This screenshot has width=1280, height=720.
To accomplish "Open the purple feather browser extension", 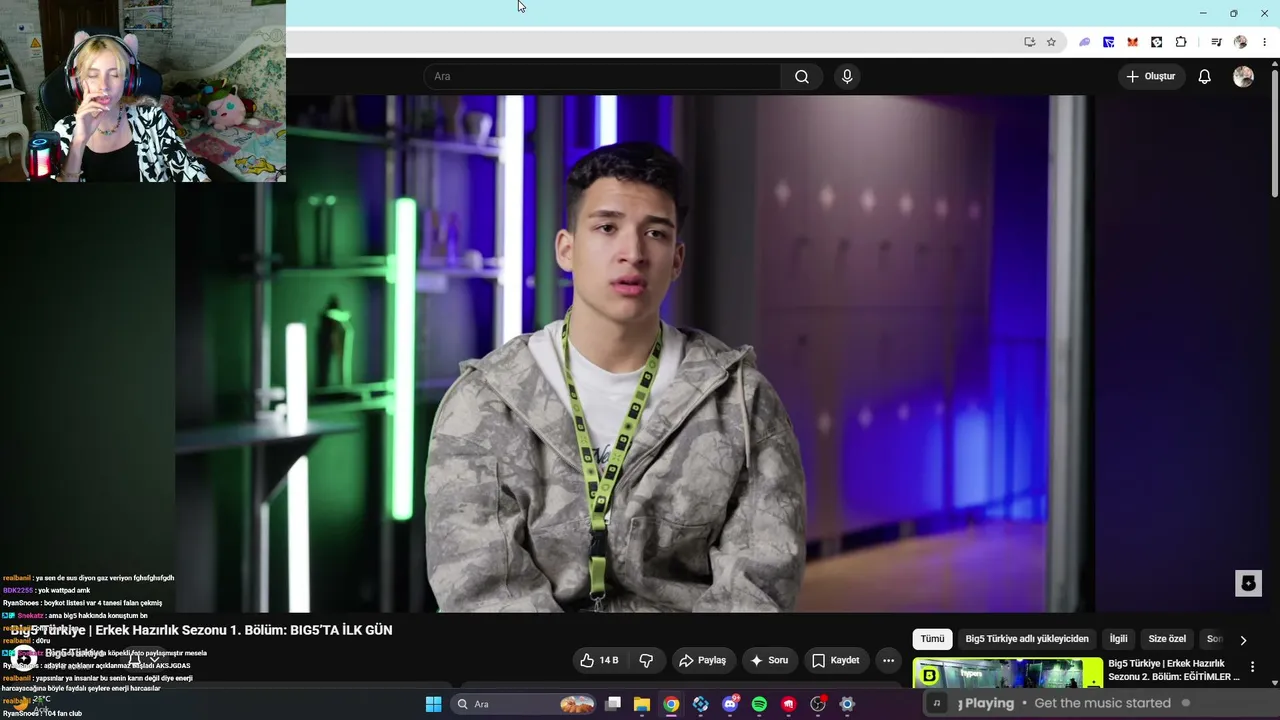I will pos(1085,42).
